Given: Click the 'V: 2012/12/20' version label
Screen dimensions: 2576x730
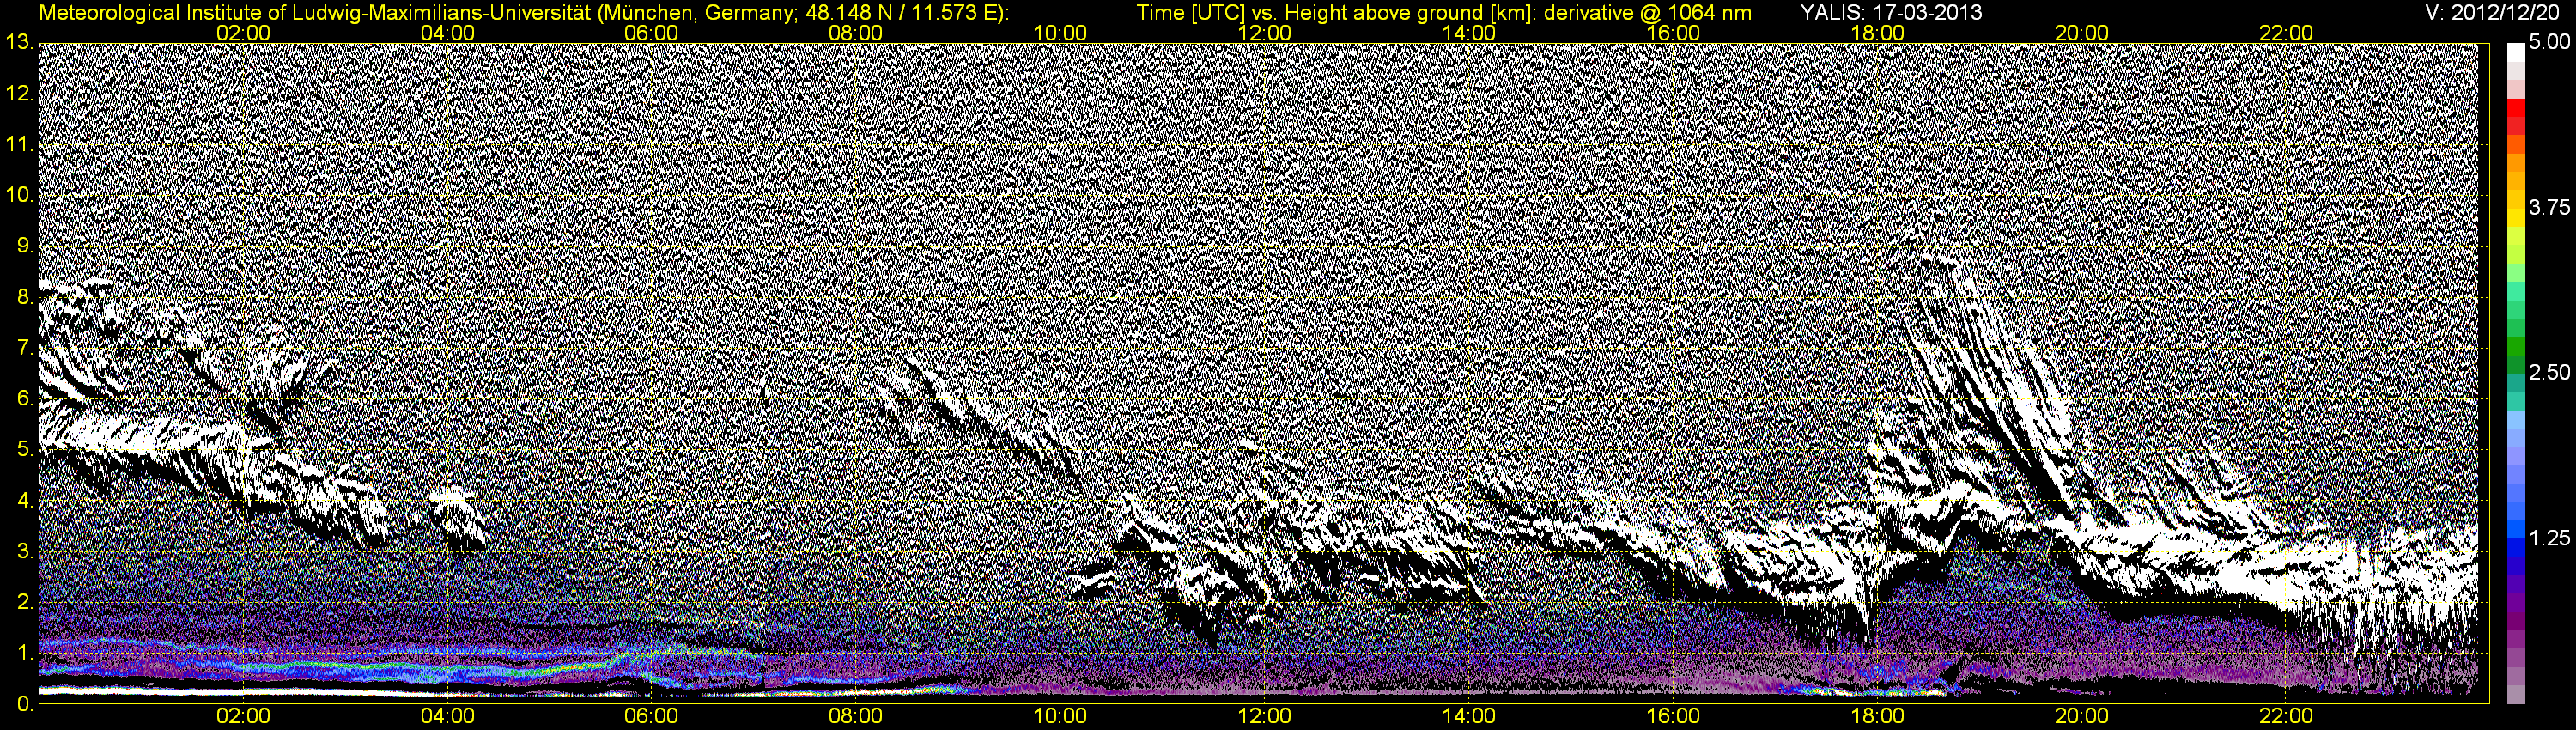Looking at the screenshot, I should 2493,12.
